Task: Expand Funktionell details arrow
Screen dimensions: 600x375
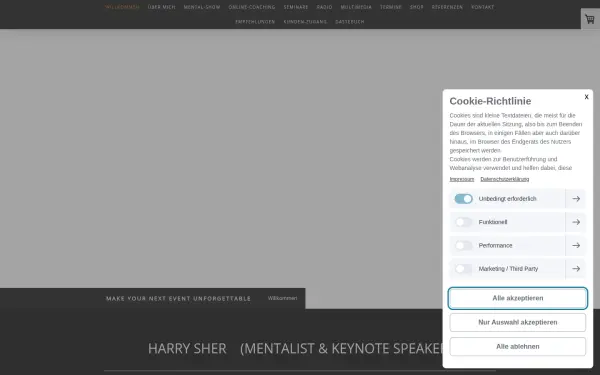Action: tap(576, 222)
